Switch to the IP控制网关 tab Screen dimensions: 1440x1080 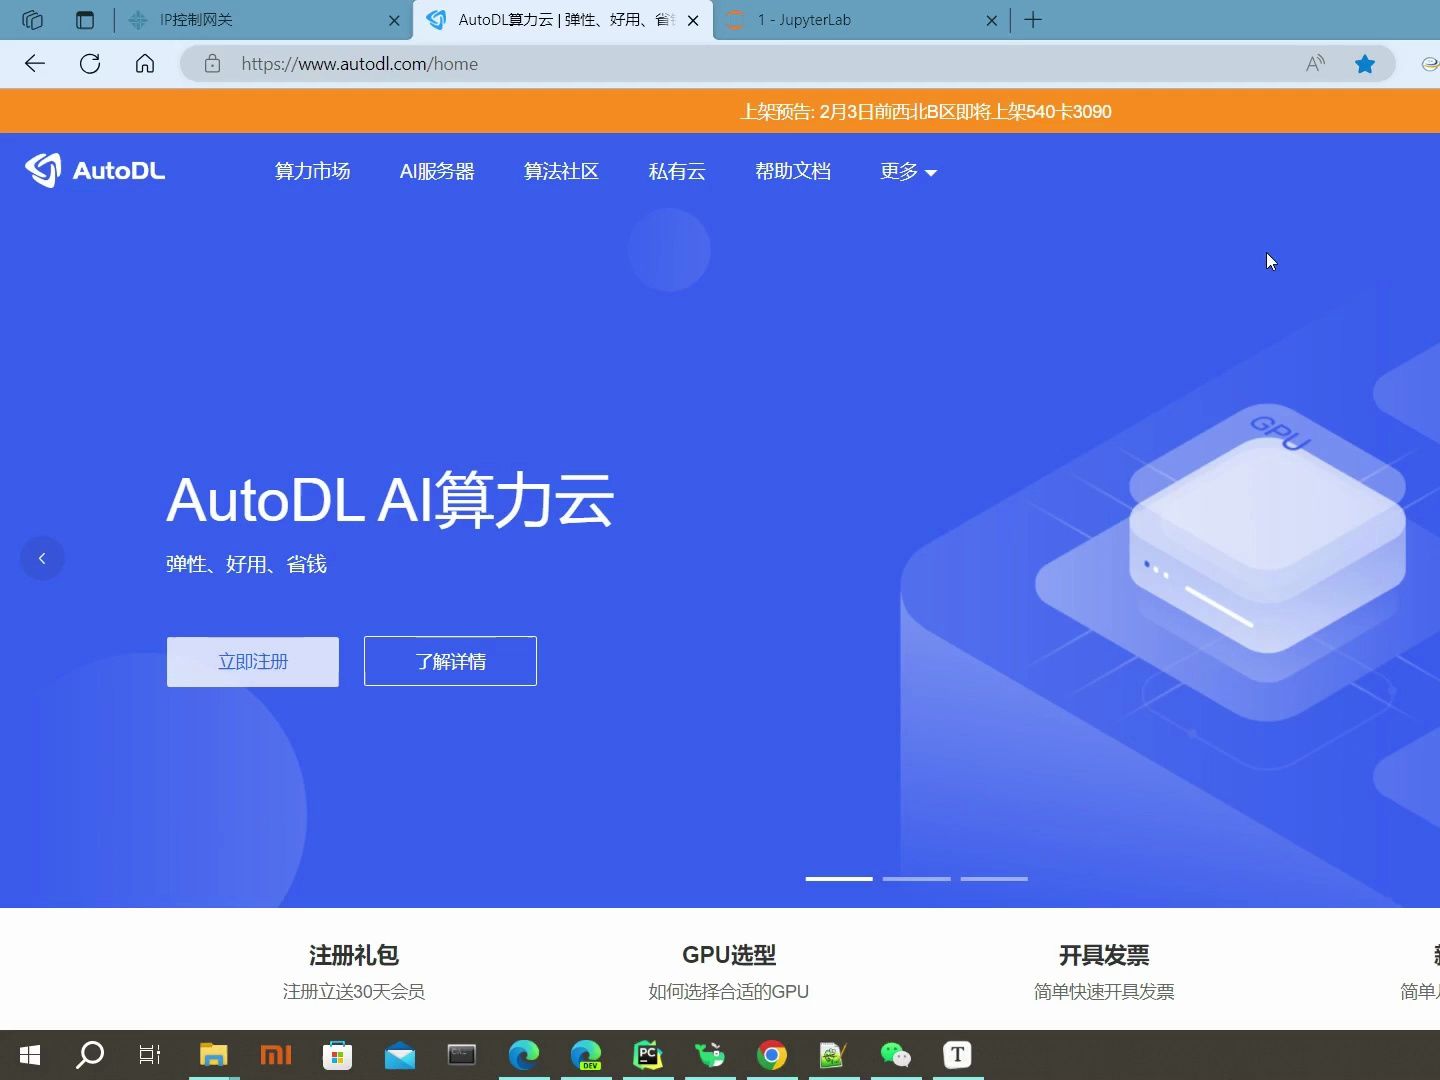(262, 20)
